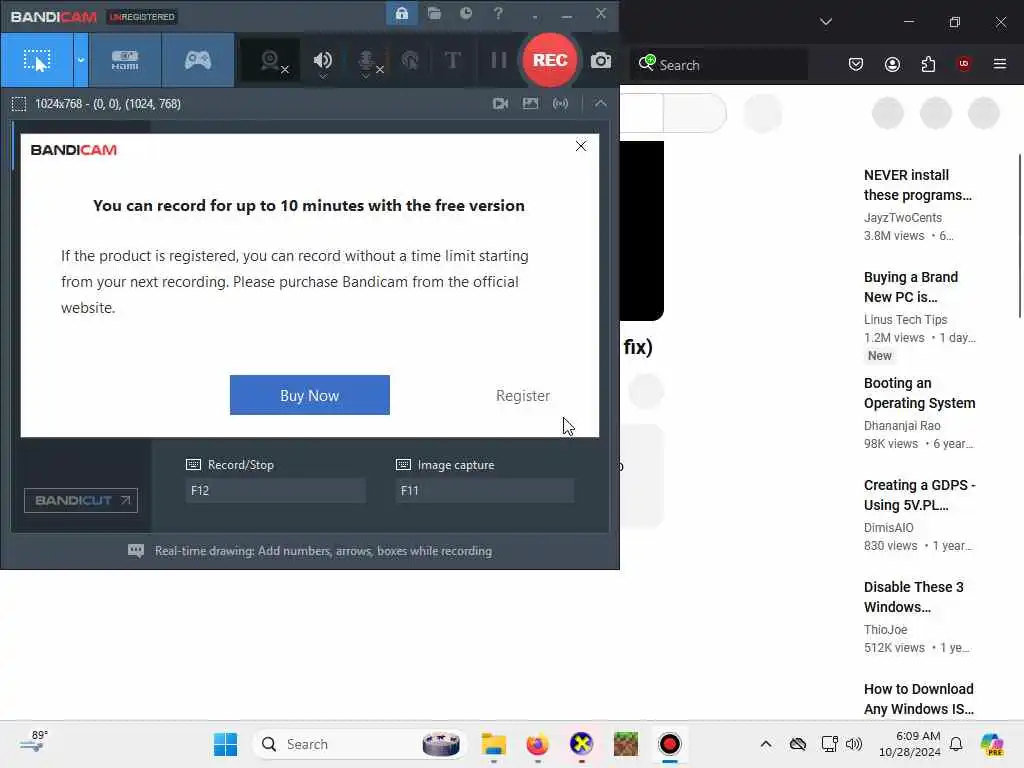Open the browser Pocket save icon

pyautogui.click(x=856, y=64)
